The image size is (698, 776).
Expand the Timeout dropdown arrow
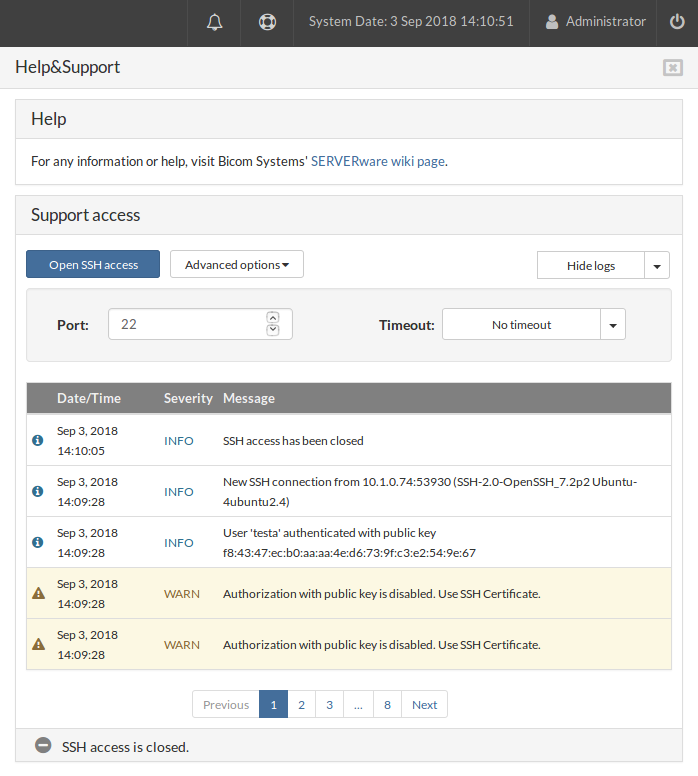point(613,325)
